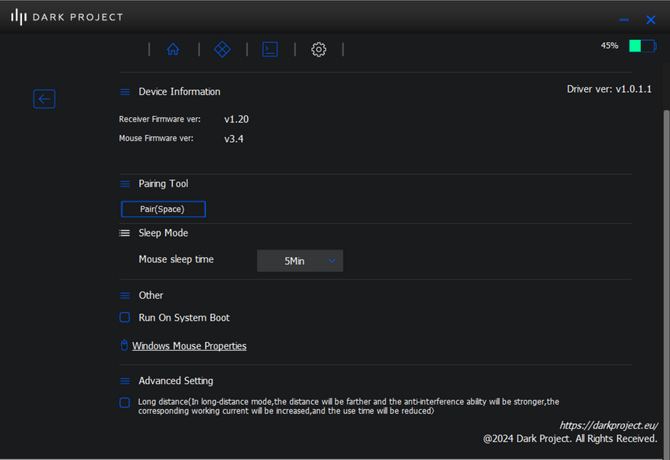Expand the Mouse sleep time dropdown
Image resolution: width=670 pixels, height=460 pixels.
point(300,261)
